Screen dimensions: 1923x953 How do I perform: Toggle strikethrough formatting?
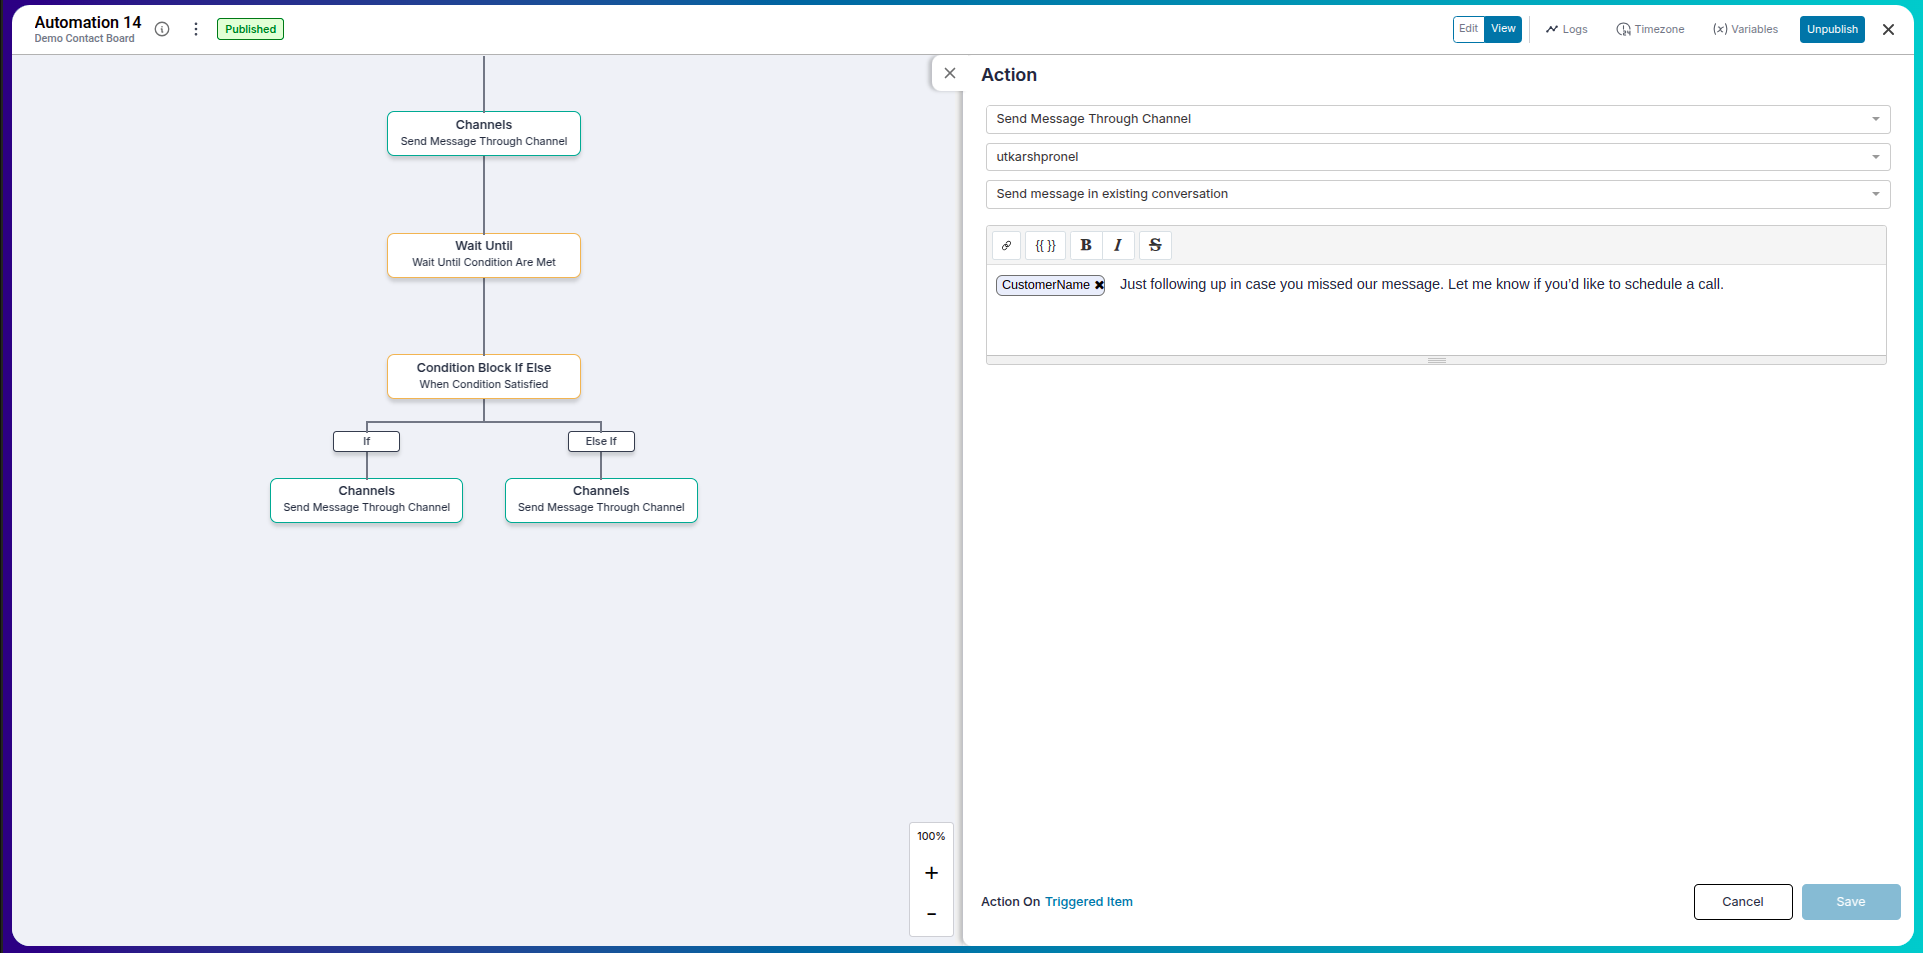(1155, 245)
